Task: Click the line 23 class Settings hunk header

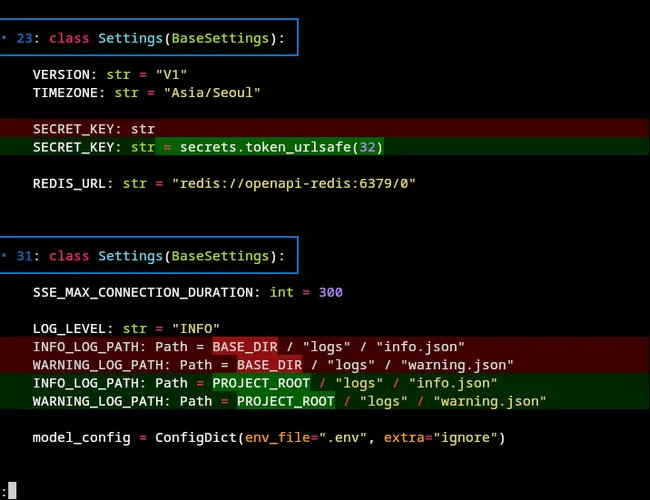Action: [x=149, y=37]
